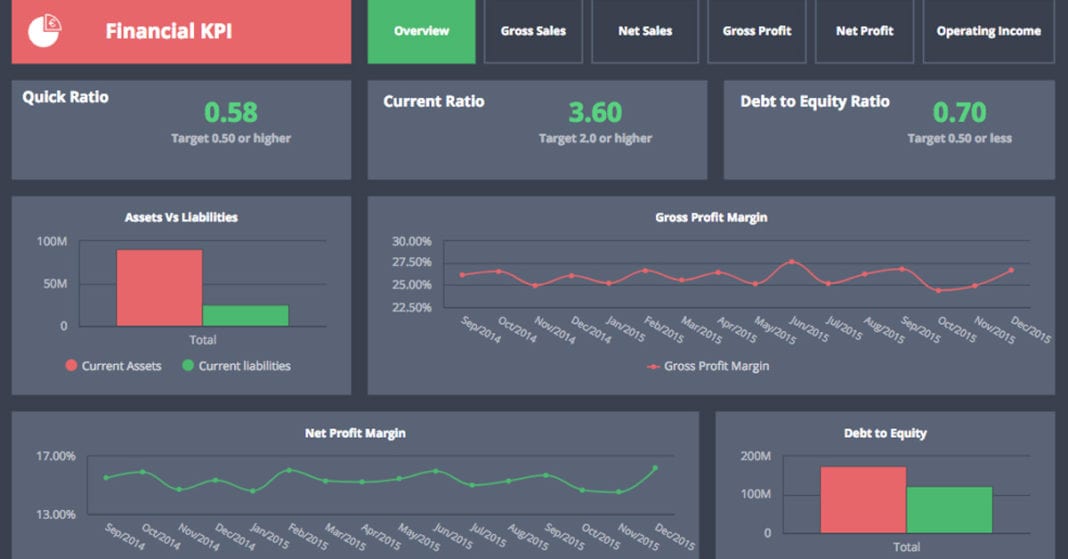The height and width of the screenshot is (559, 1068).
Task: Select Dec/2015 point on Net Profit Margin line
Action: (655, 468)
